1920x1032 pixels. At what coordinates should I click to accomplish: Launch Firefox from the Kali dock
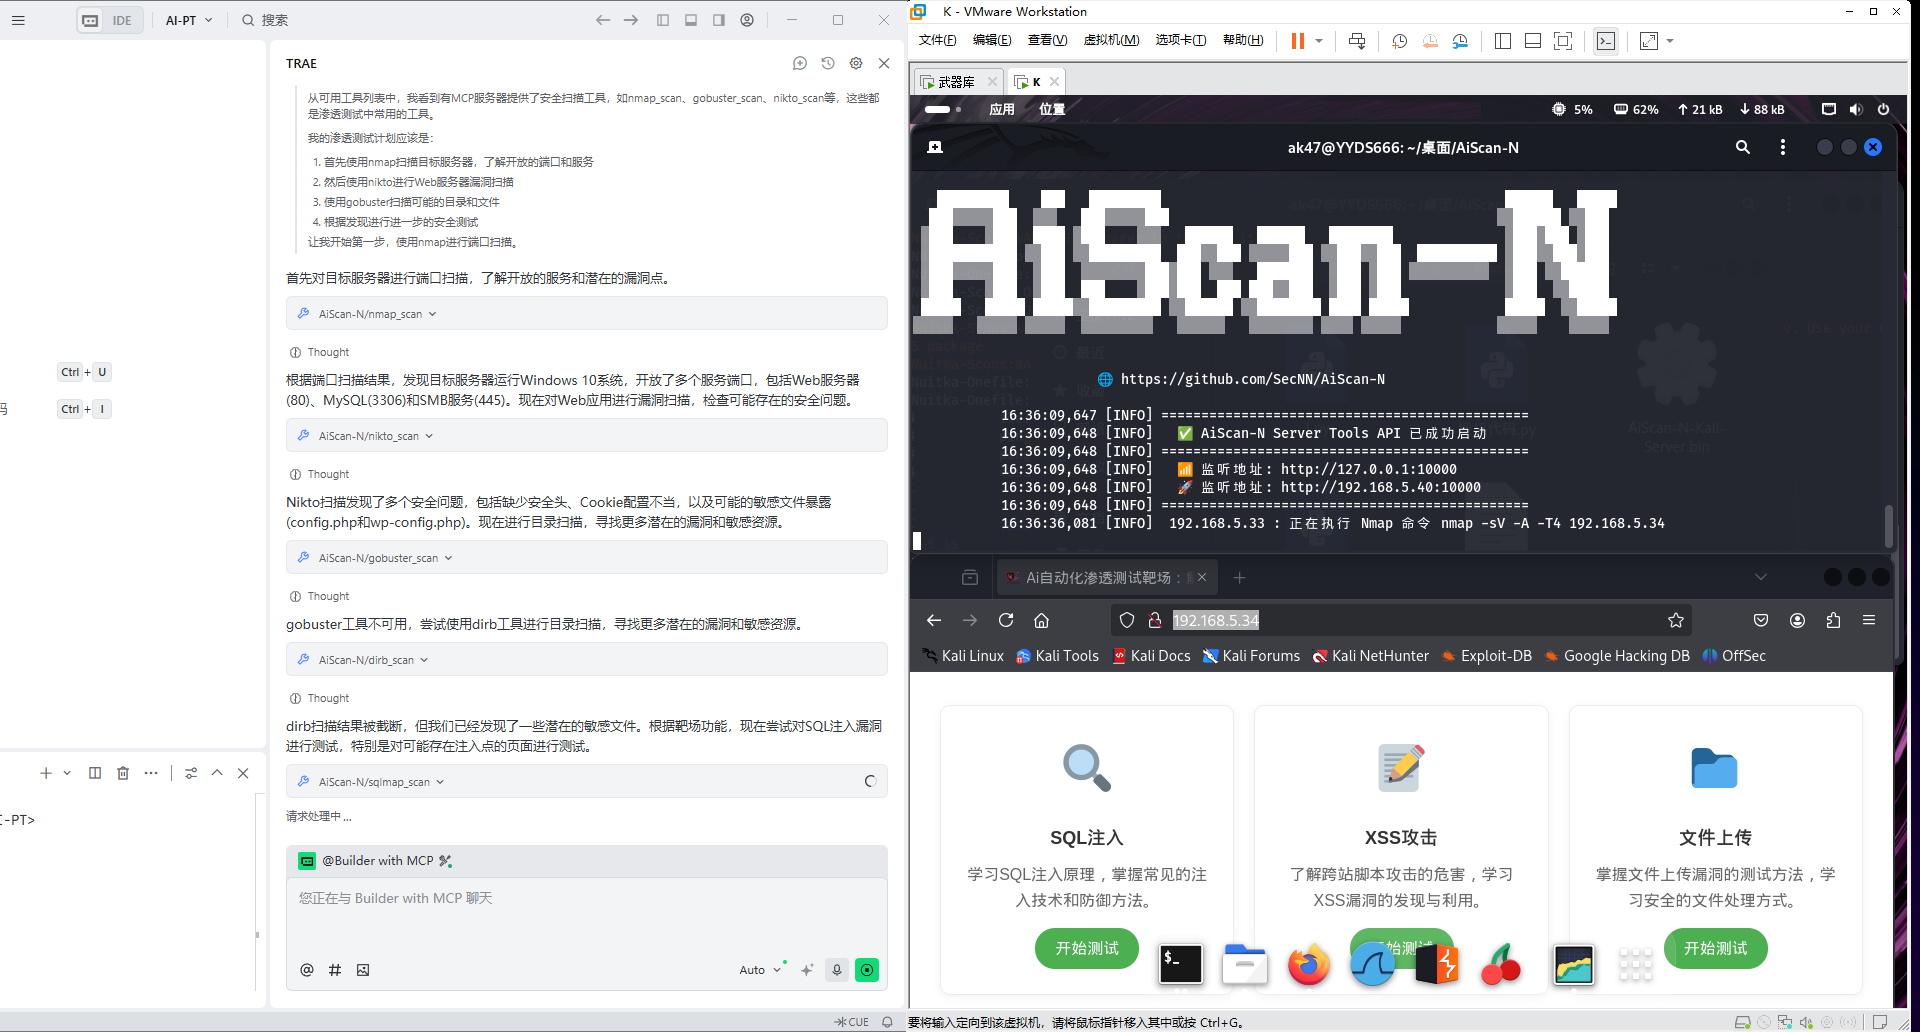click(1309, 963)
